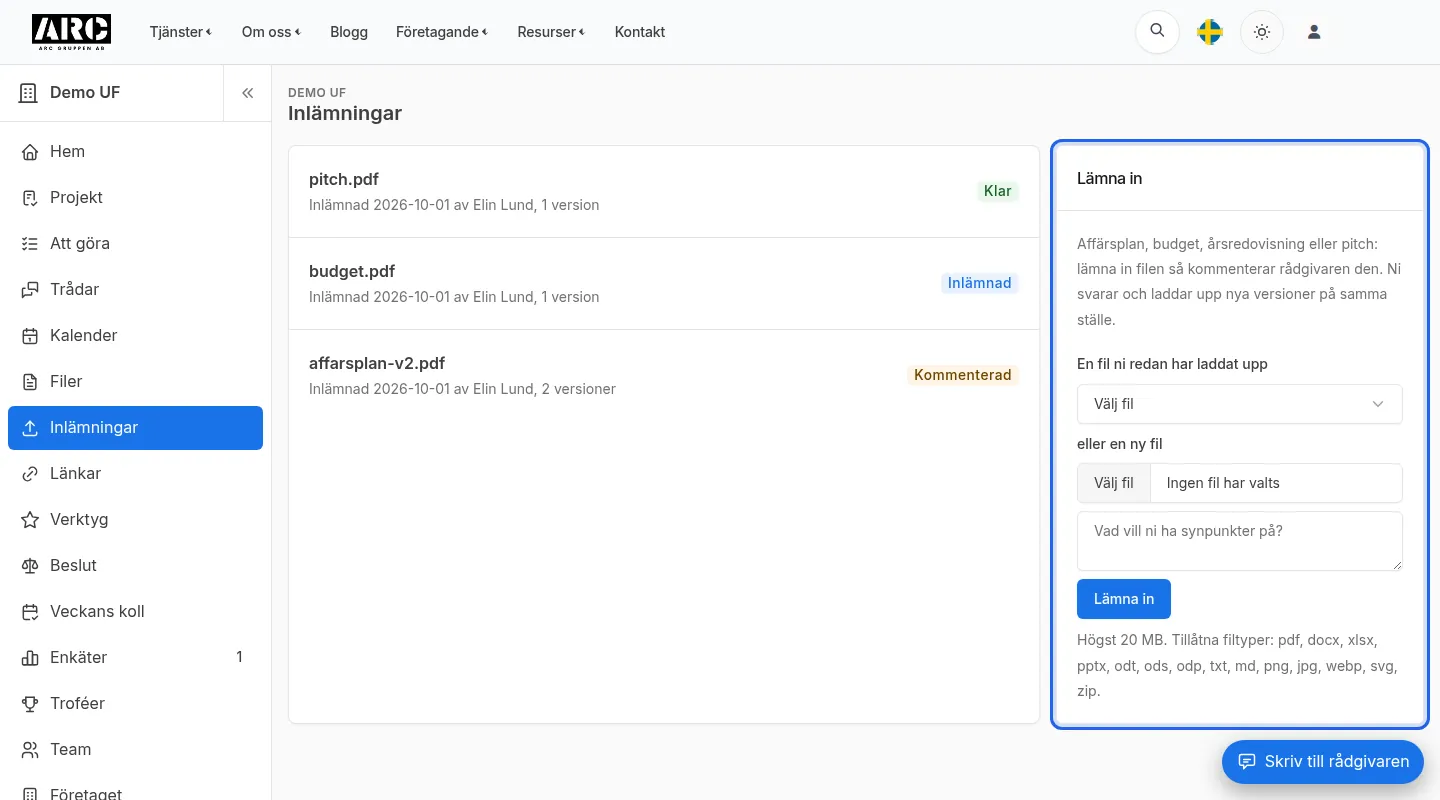Go to Hem in sidebar
This screenshot has width=1440, height=800.
[x=135, y=152]
